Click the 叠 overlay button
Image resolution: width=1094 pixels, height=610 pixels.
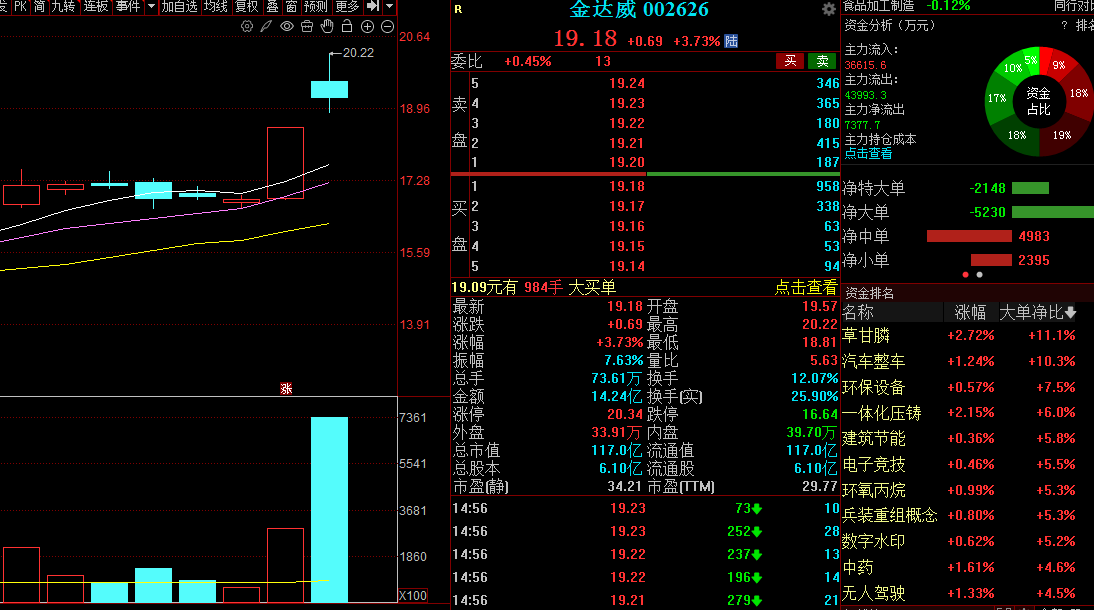click(x=272, y=6)
